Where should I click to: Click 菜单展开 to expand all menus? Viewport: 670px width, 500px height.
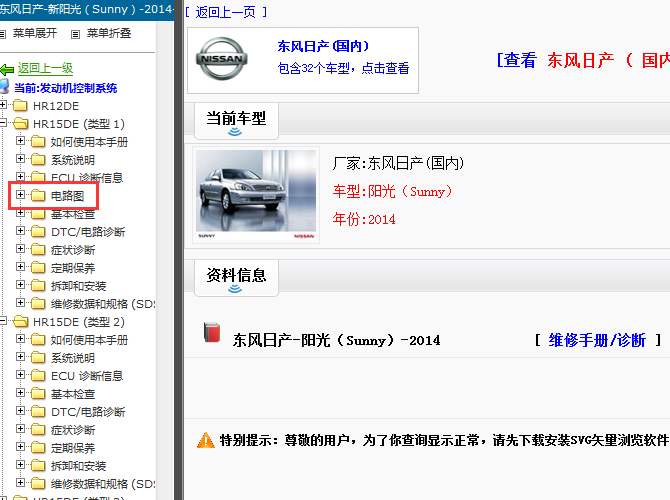tap(35, 33)
